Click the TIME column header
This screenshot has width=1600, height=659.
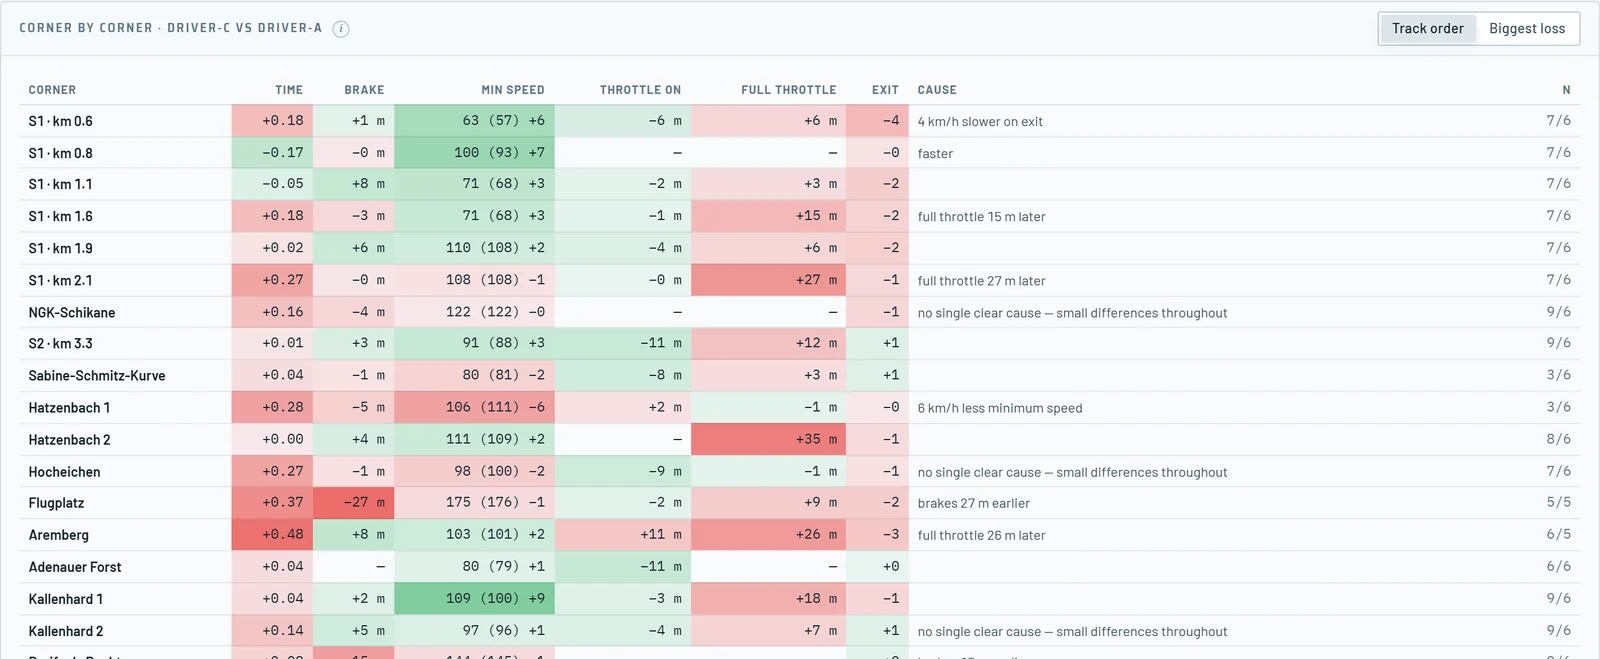pos(289,90)
